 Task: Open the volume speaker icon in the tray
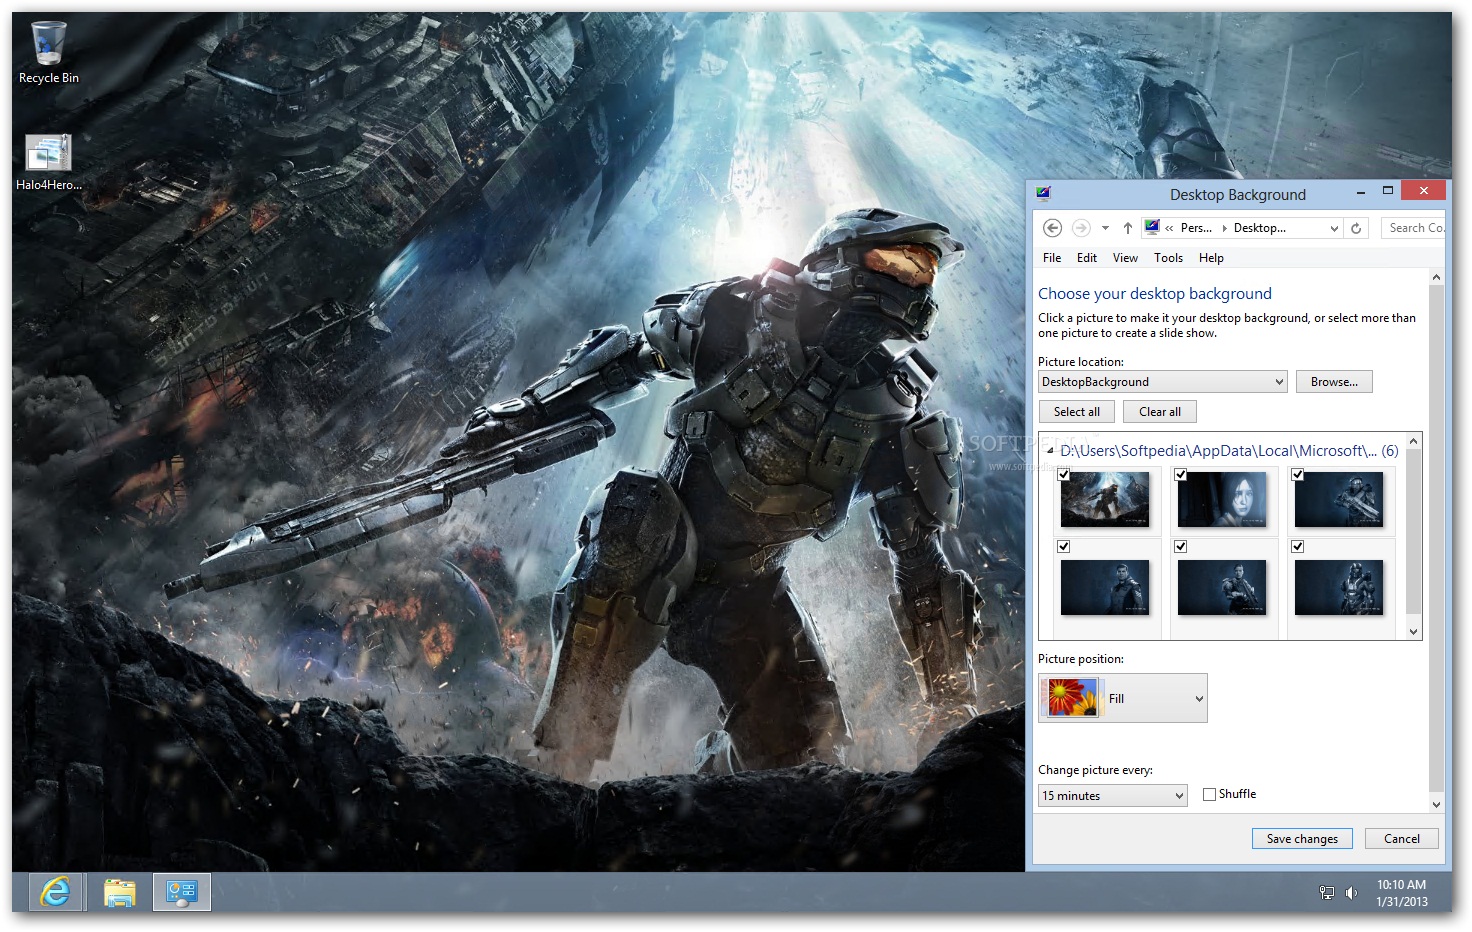point(1351,892)
